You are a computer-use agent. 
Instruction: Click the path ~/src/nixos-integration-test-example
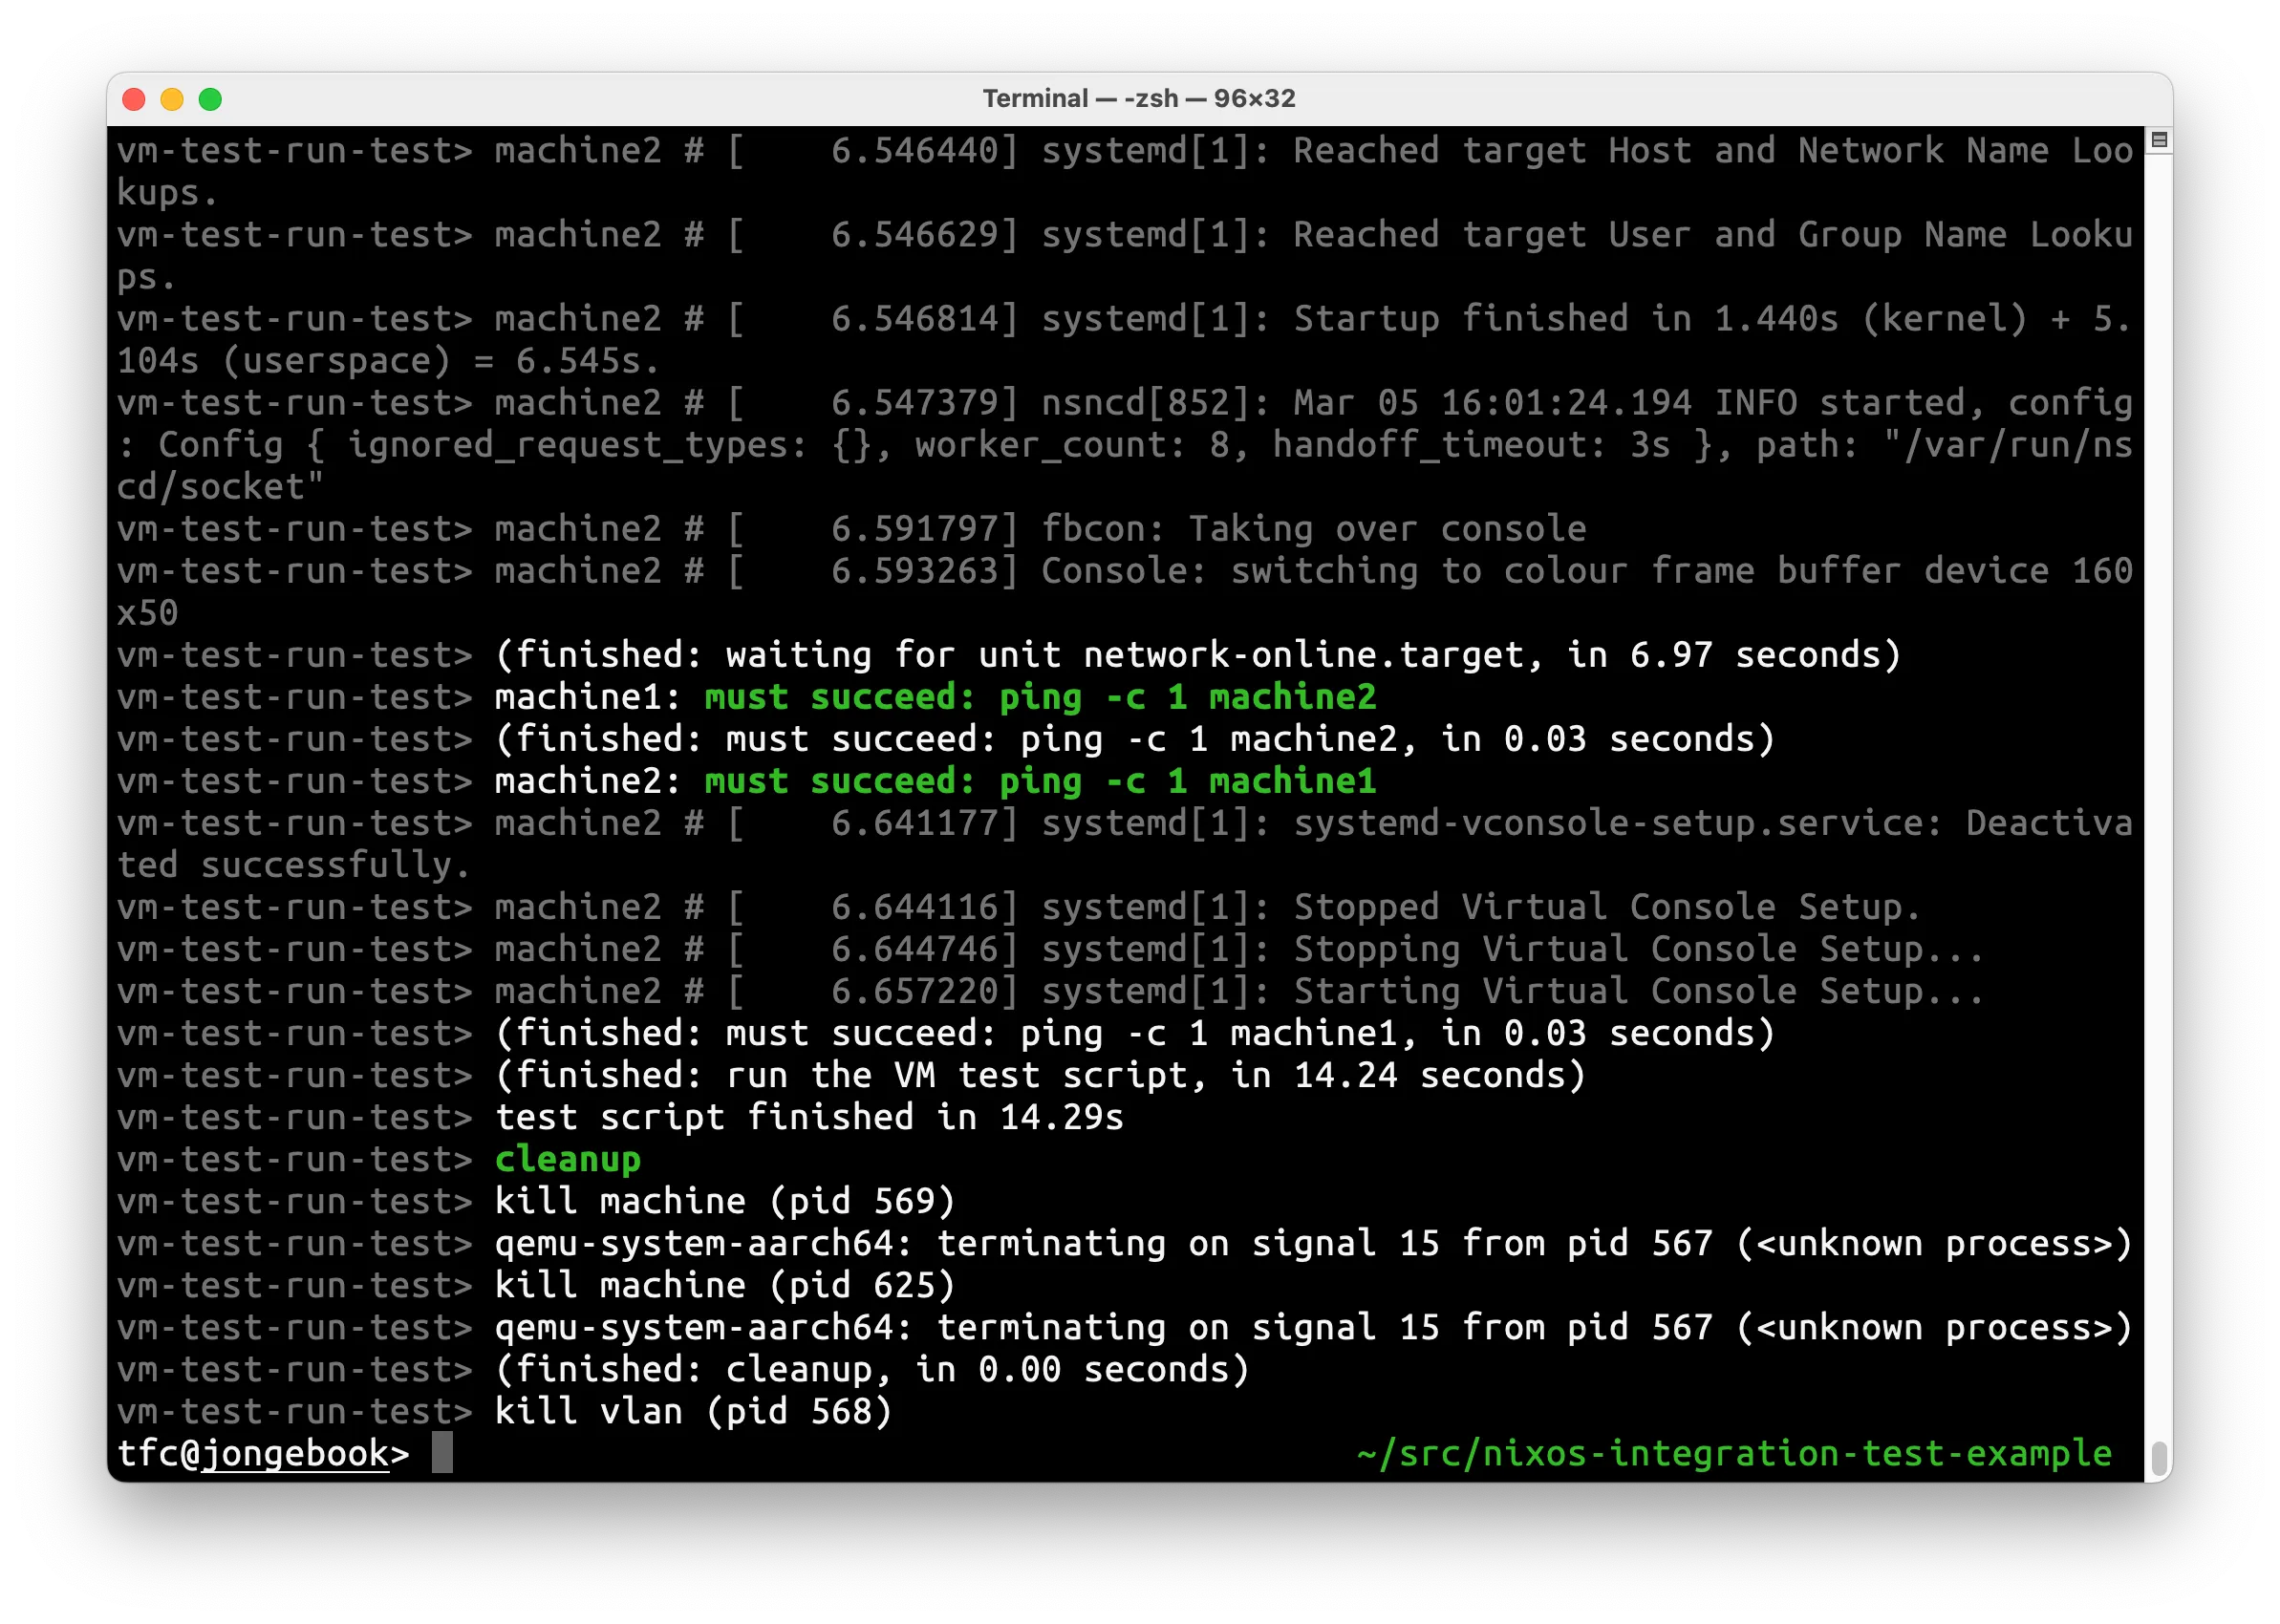click(1733, 1453)
